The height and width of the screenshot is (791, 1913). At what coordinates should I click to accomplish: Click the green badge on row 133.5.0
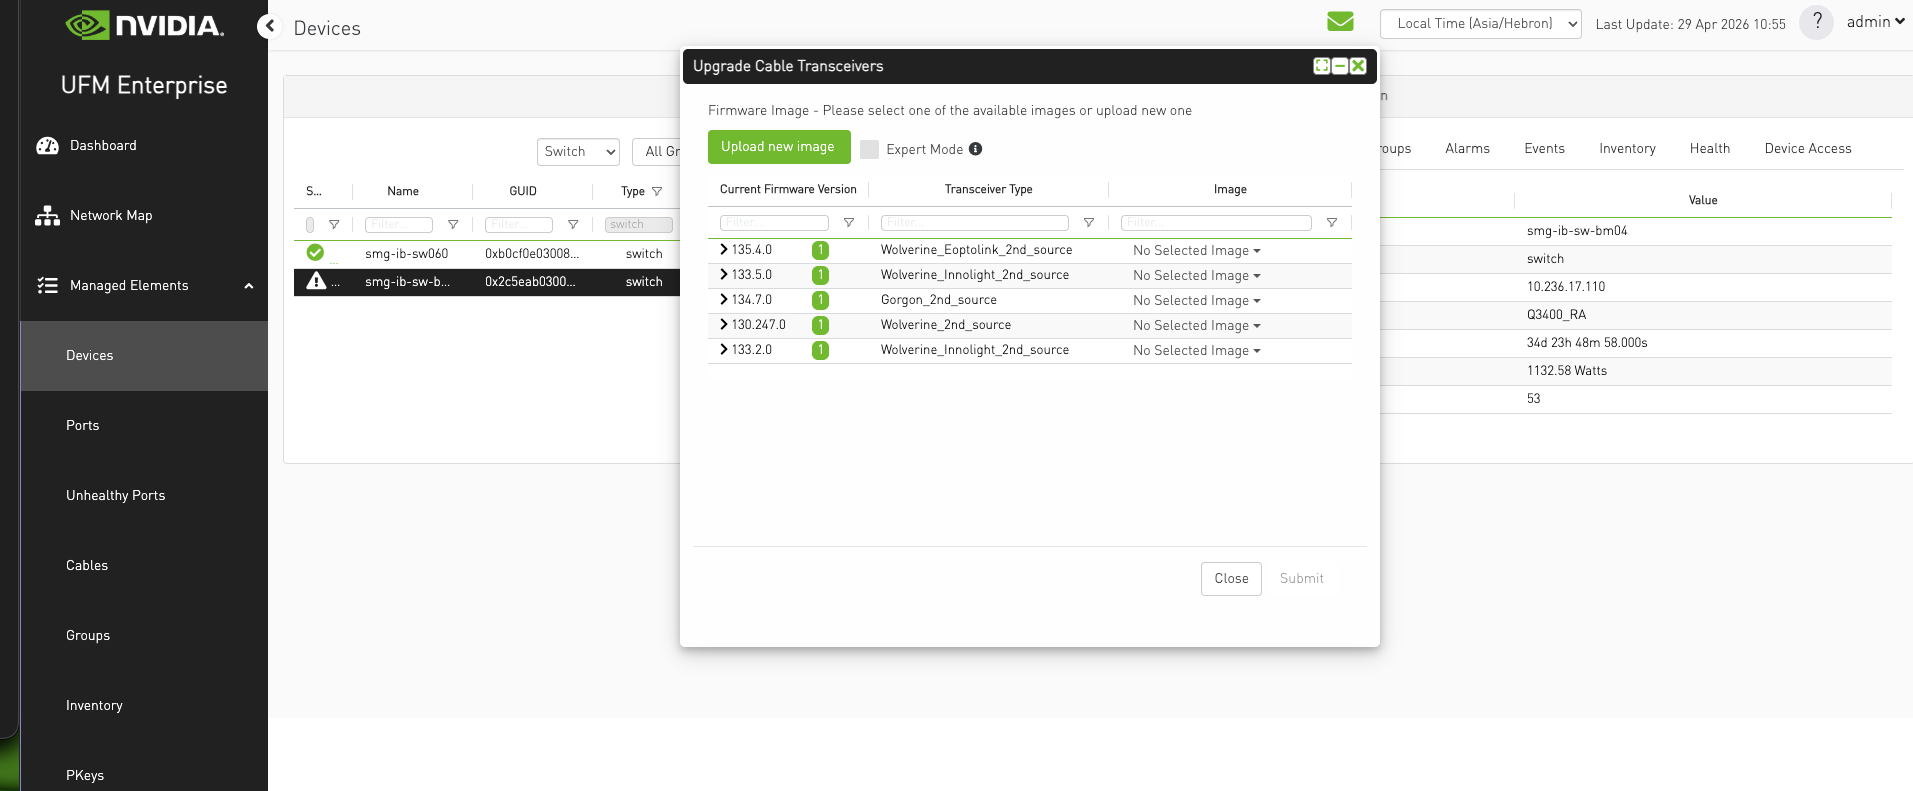820,275
